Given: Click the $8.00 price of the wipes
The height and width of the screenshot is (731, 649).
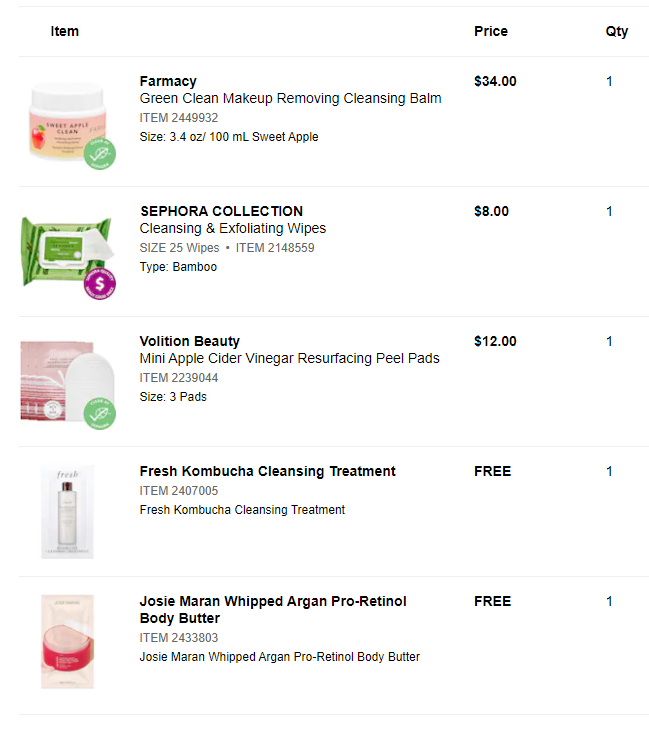Looking at the screenshot, I should click(491, 211).
